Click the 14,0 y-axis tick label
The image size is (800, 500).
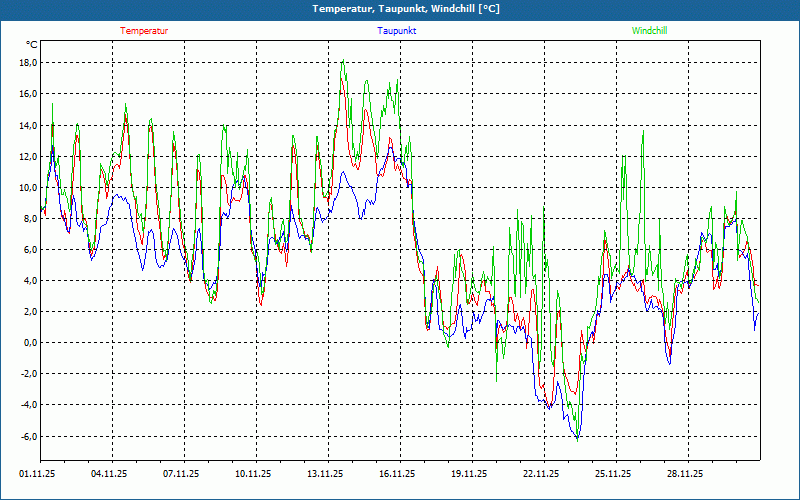(28, 126)
